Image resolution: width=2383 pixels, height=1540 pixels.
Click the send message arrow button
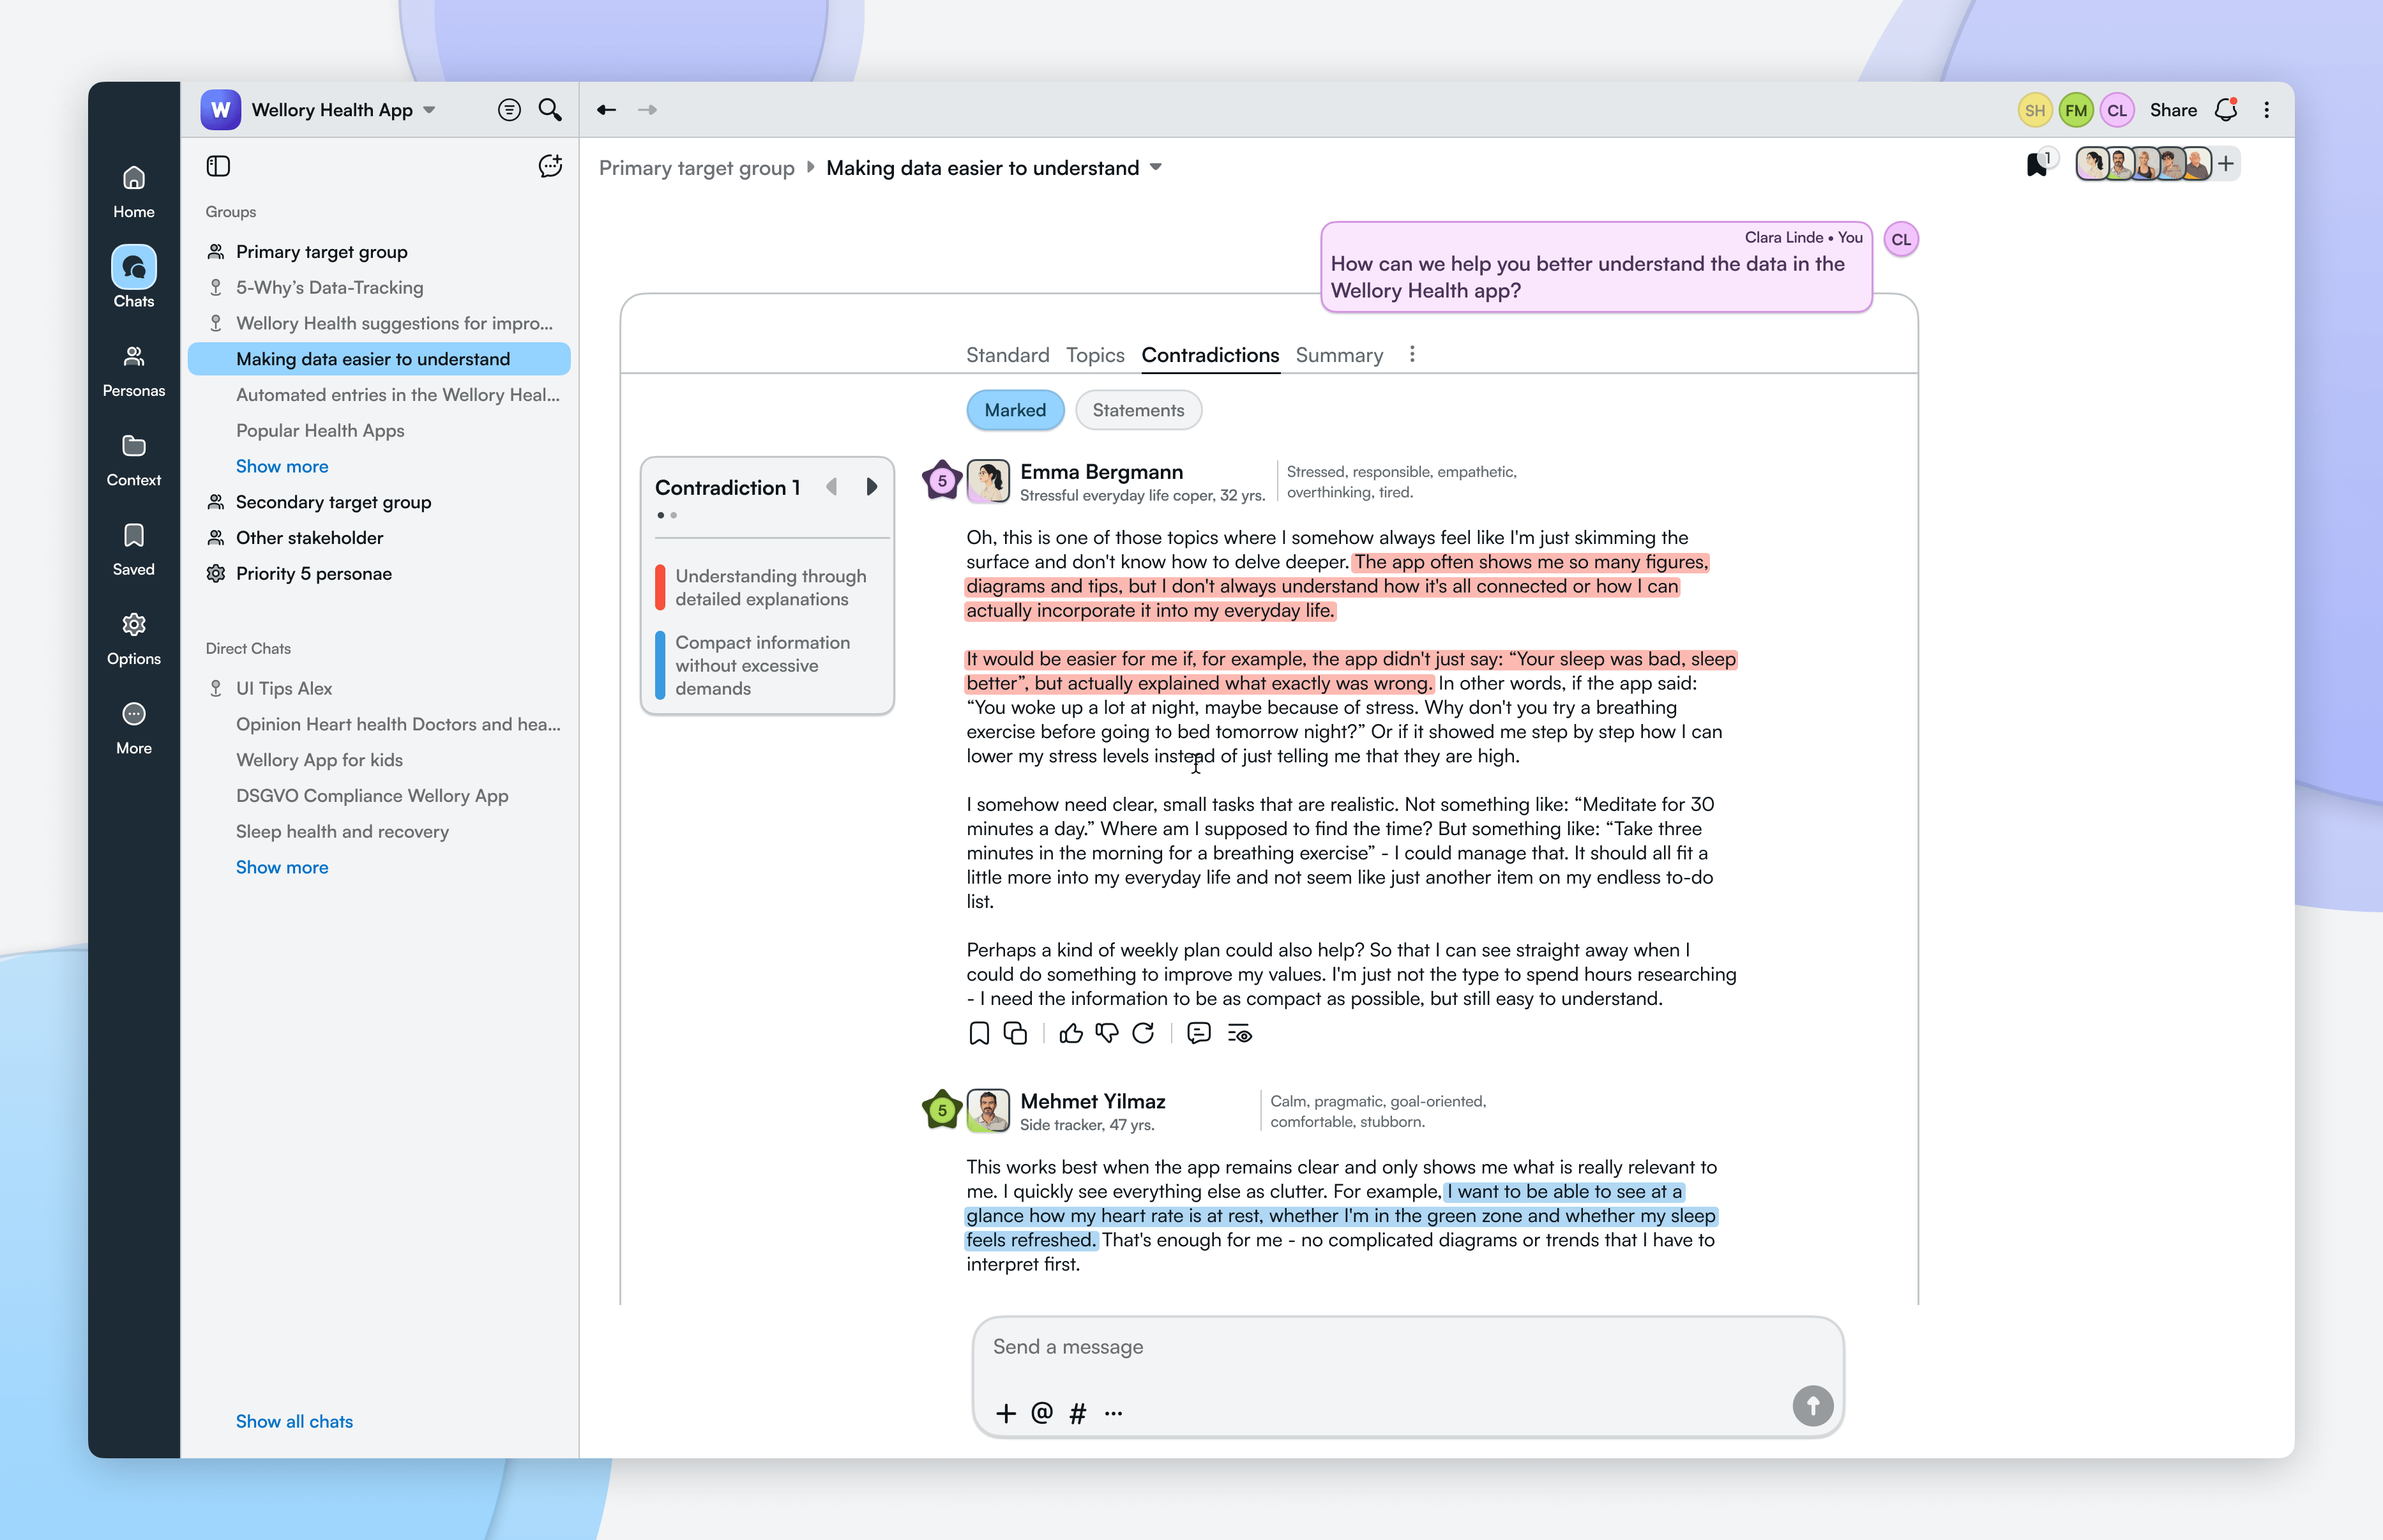[x=1812, y=1405]
